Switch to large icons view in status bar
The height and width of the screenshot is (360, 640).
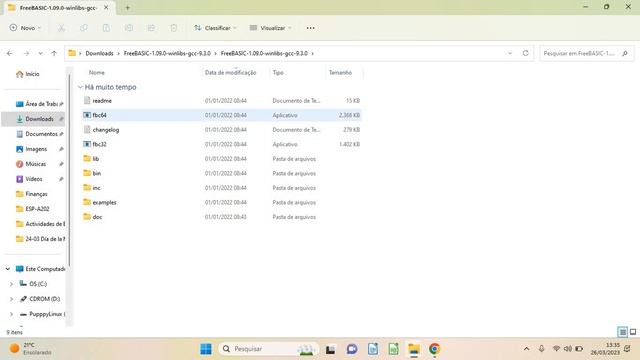(633, 332)
